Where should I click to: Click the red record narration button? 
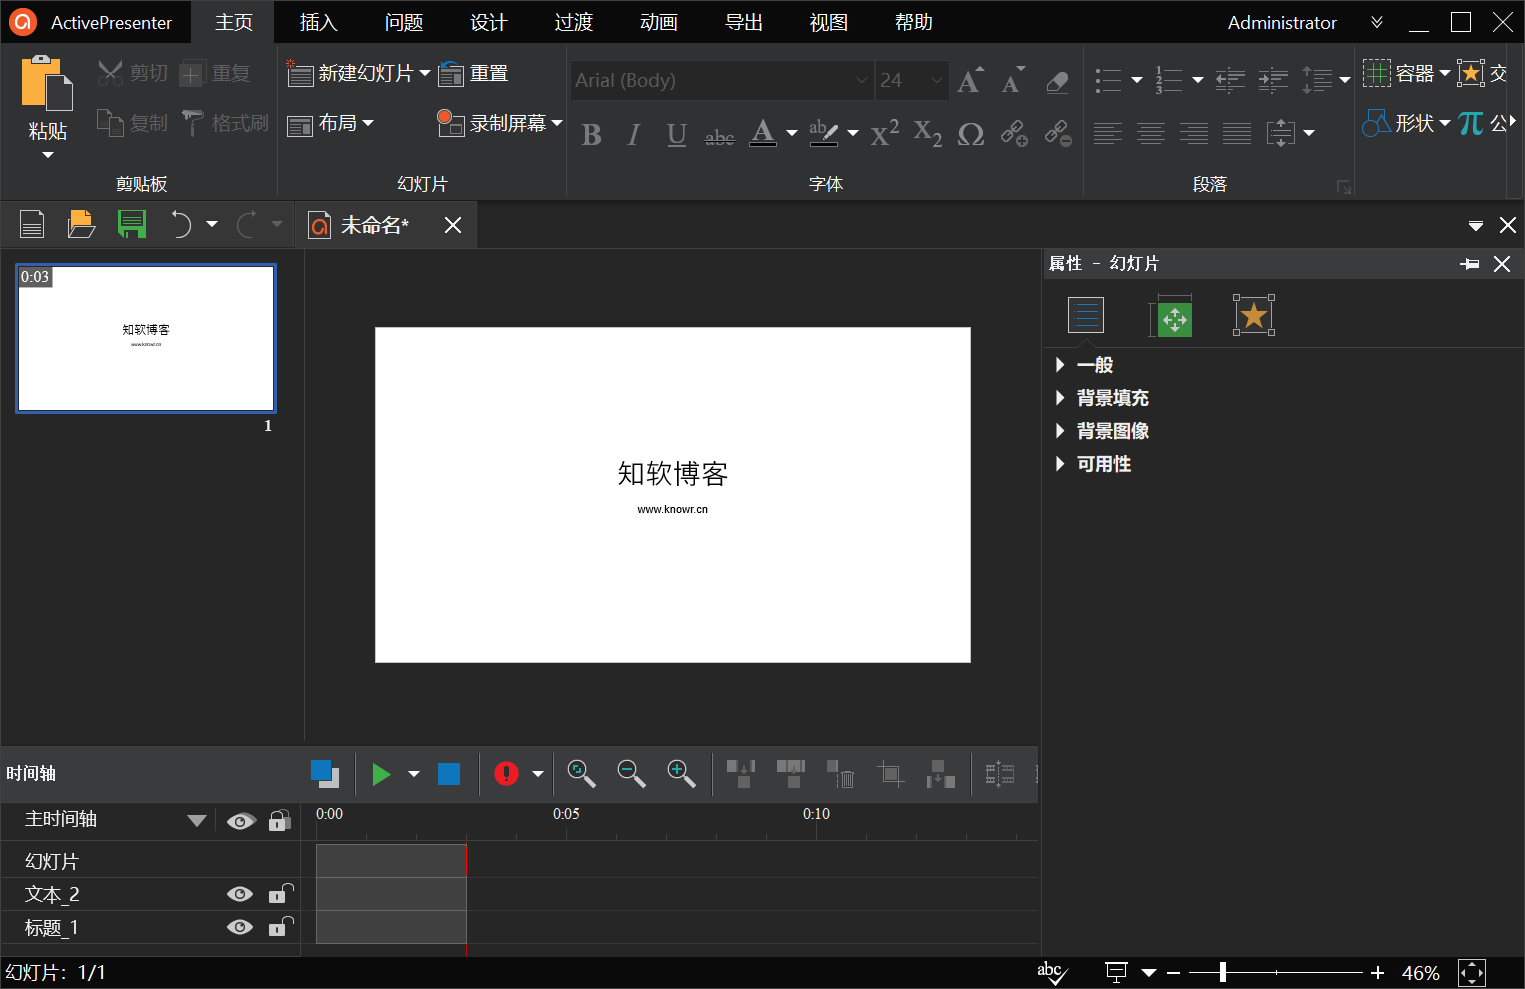coord(506,774)
